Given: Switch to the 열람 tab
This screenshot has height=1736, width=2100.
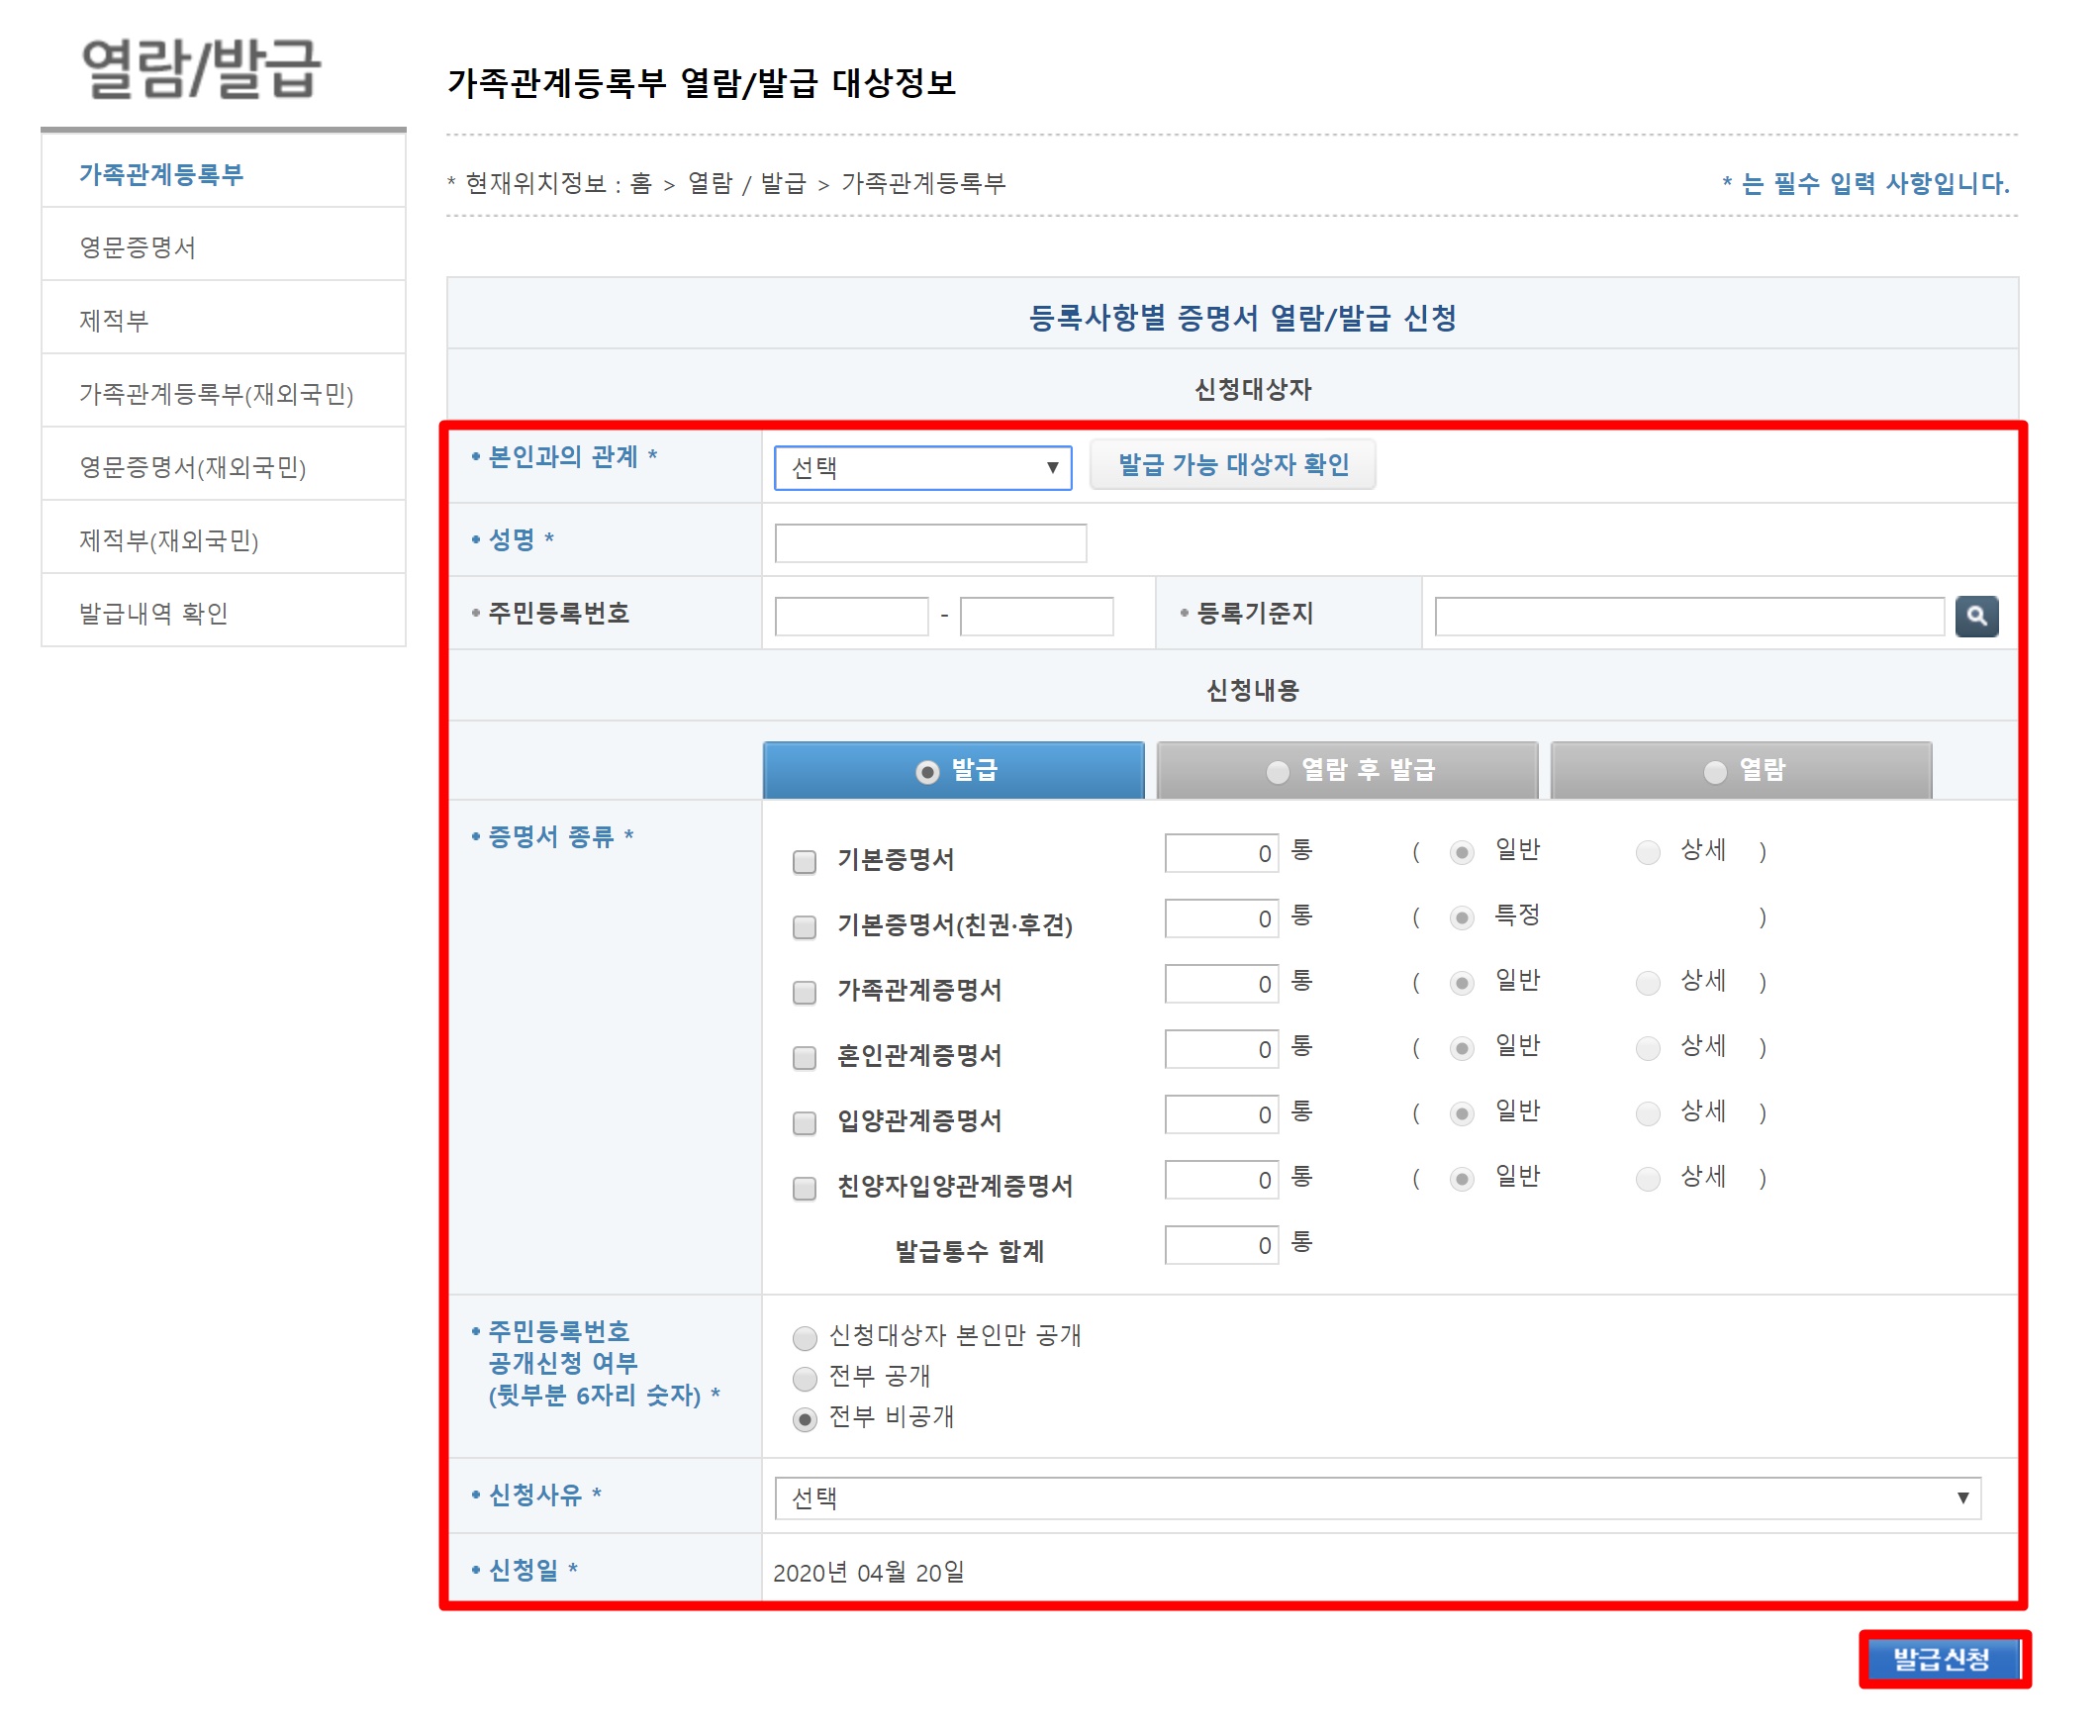Looking at the screenshot, I should pos(1740,770).
